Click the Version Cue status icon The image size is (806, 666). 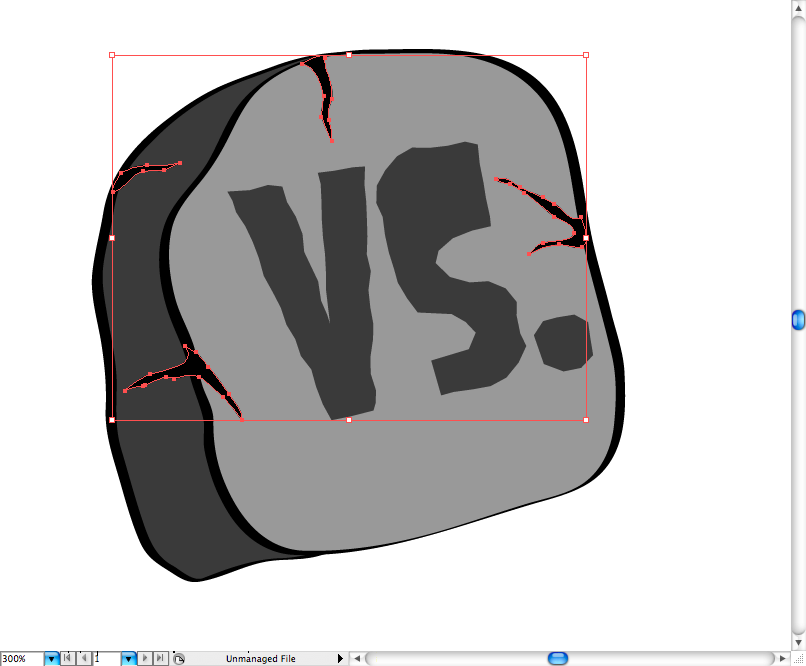pyautogui.click(x=179, y=659)
